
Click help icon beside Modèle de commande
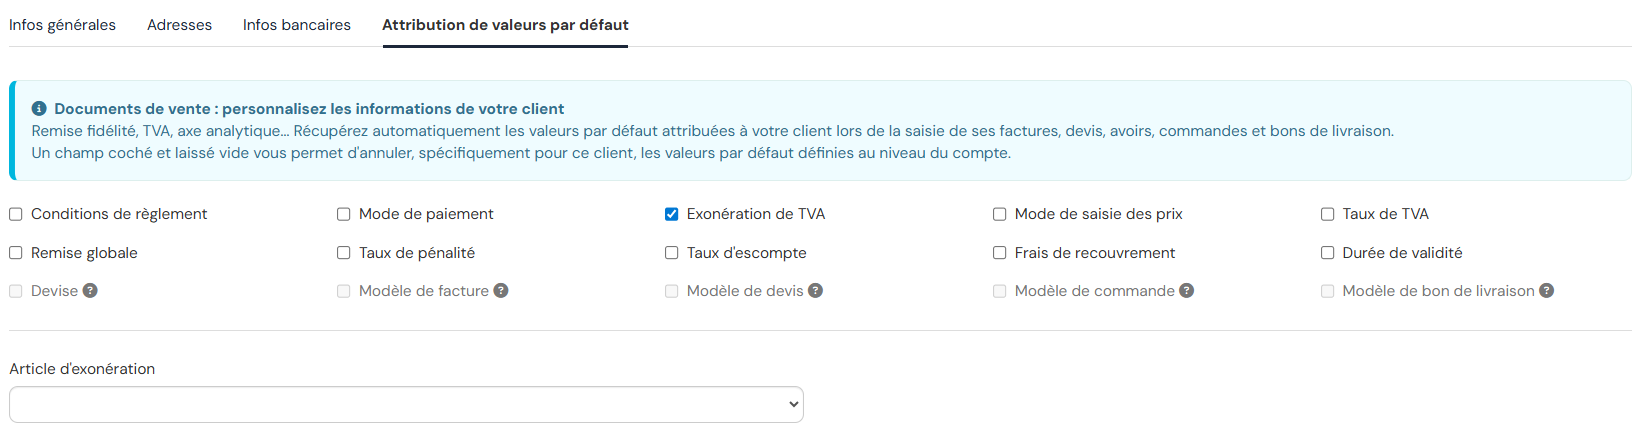[1187, 291]
